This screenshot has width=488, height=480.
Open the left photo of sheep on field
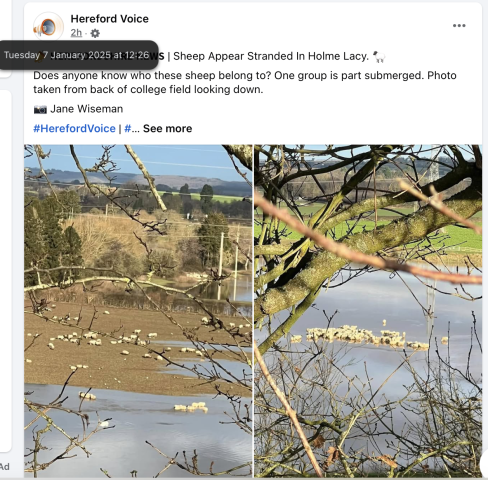(x=138, y=311)
